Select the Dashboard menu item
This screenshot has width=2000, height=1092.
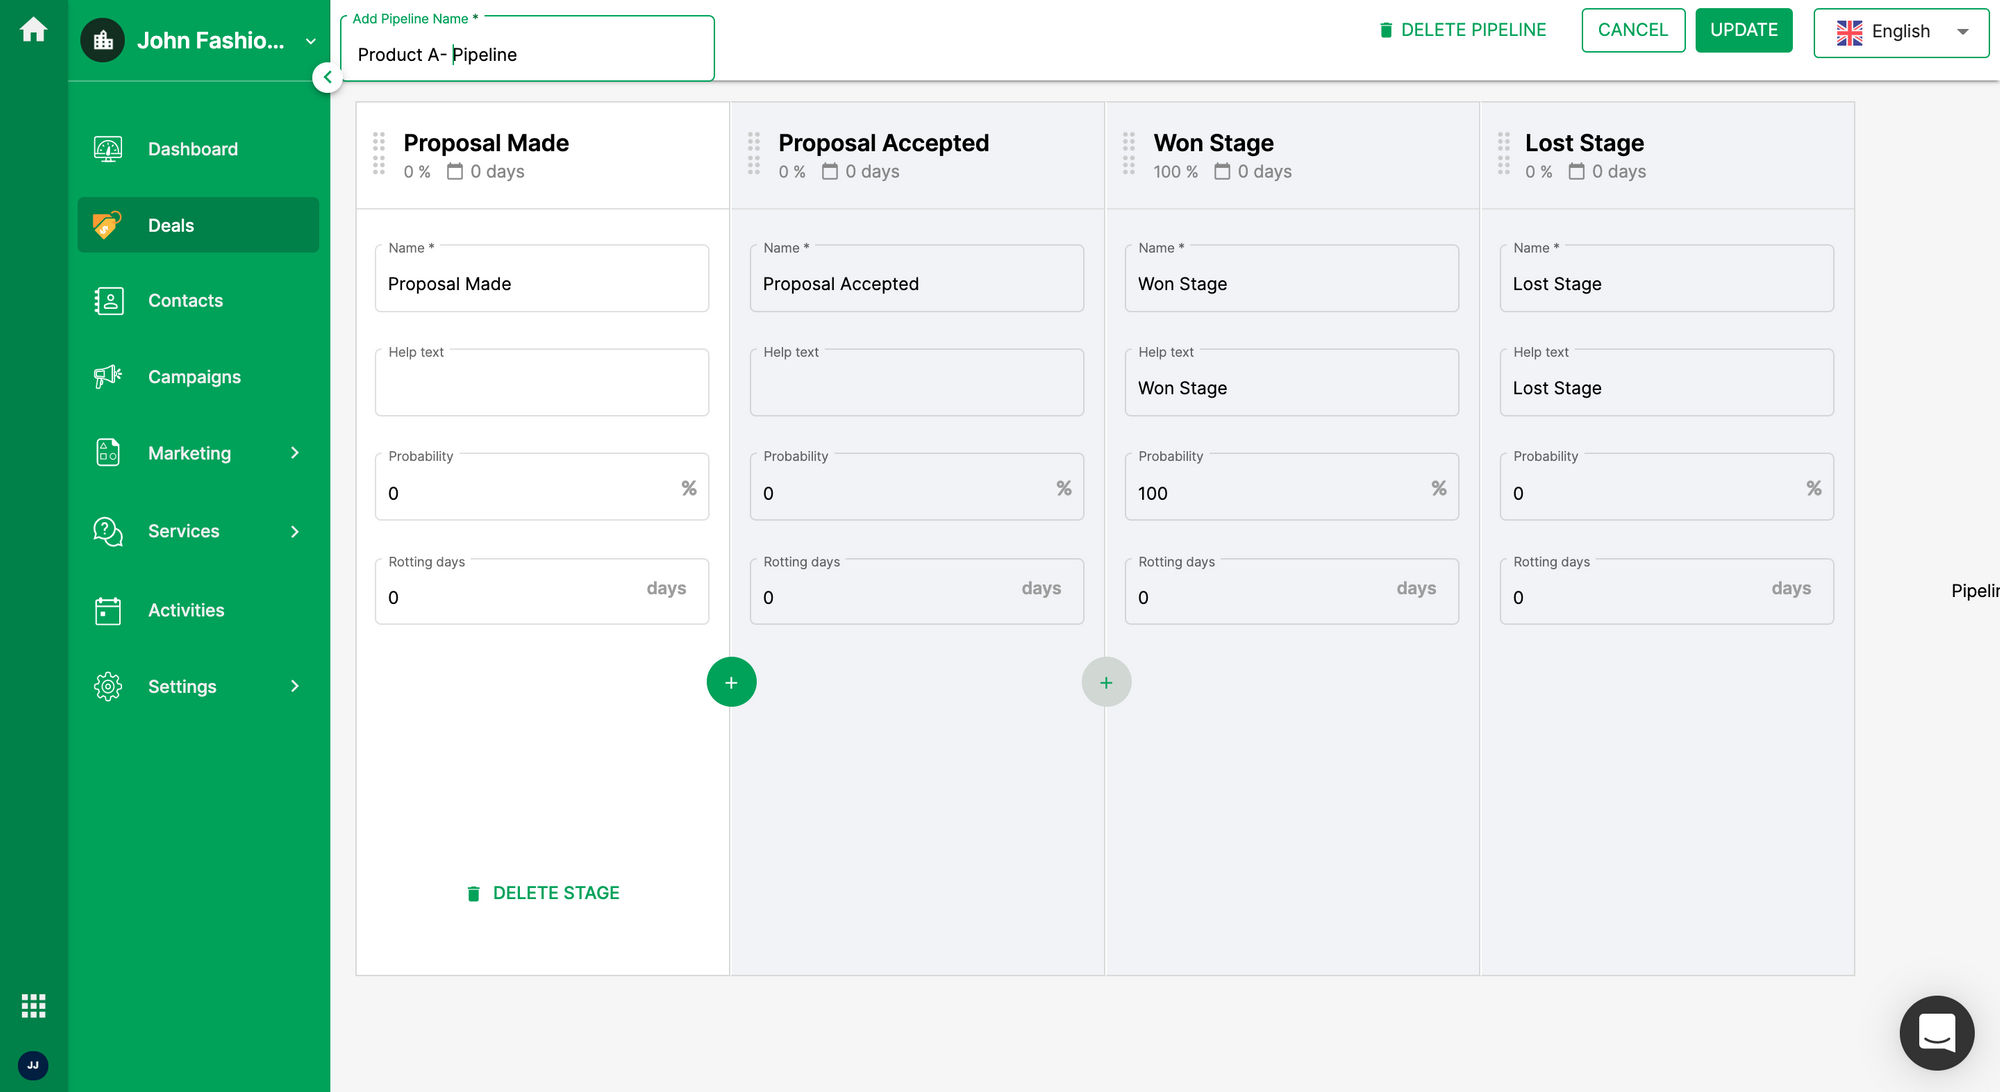coord(192,148)
